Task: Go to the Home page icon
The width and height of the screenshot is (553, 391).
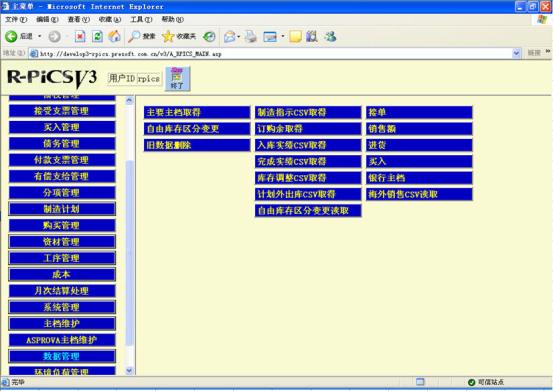Action: (x=114, y=36)
